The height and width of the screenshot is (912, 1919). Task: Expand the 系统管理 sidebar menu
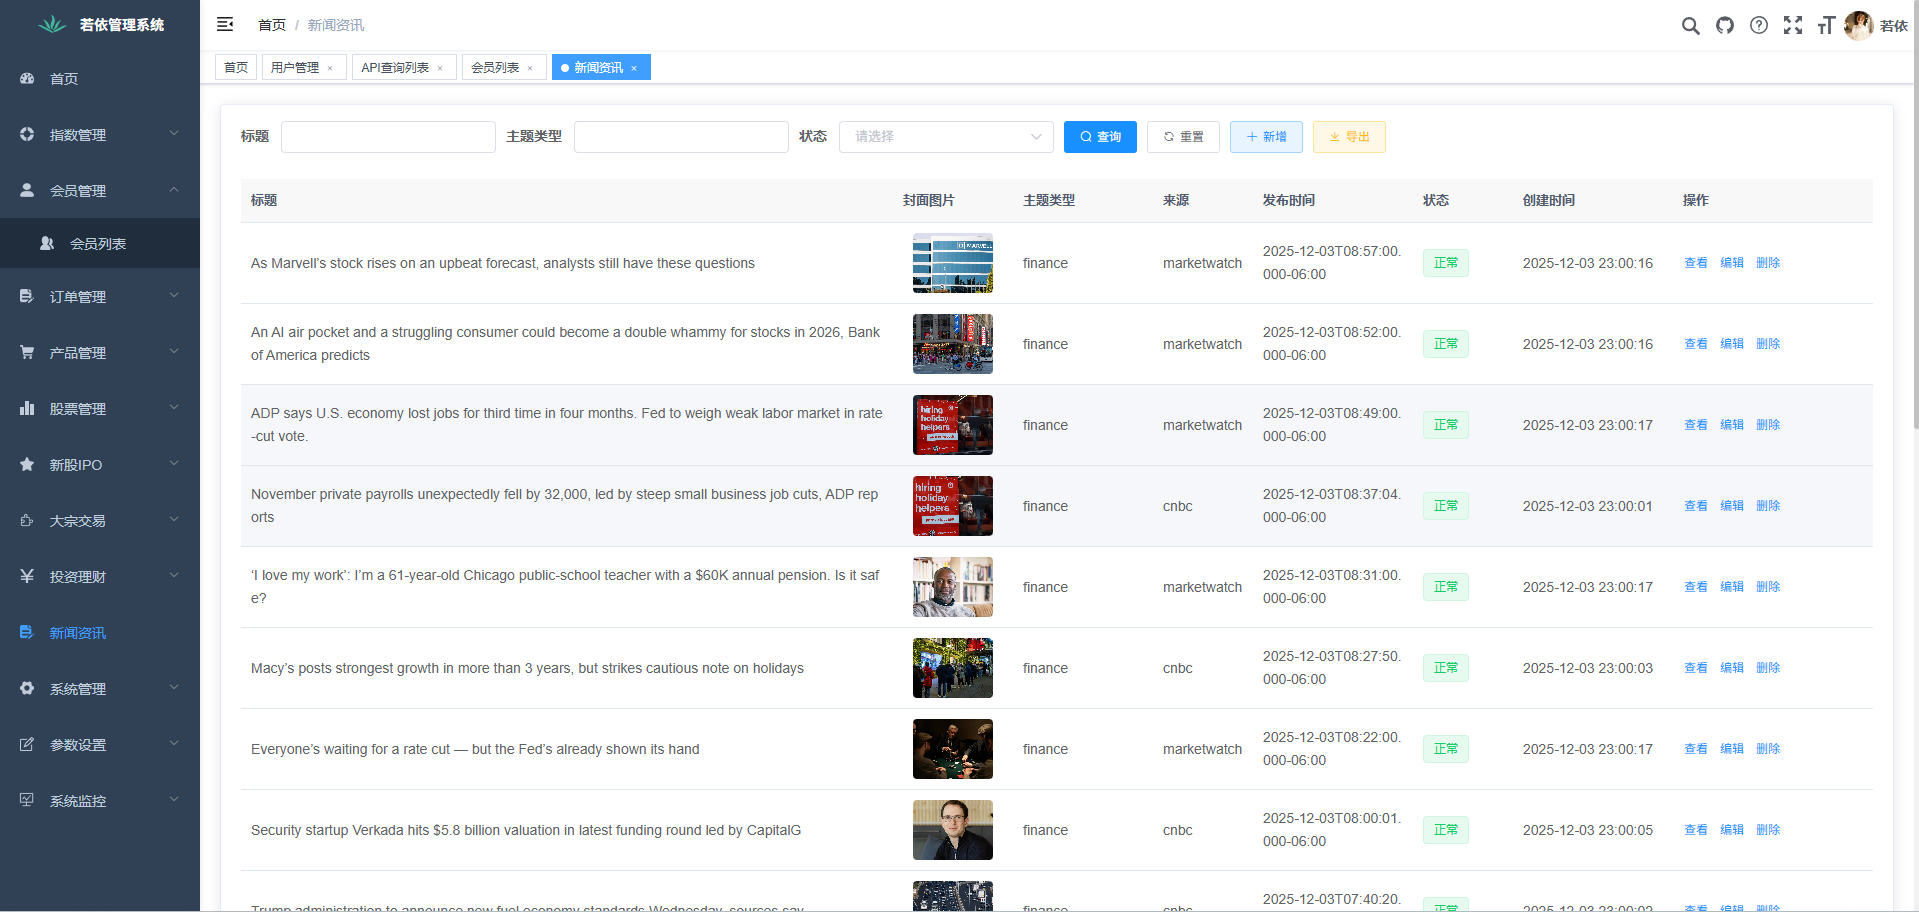100,689
